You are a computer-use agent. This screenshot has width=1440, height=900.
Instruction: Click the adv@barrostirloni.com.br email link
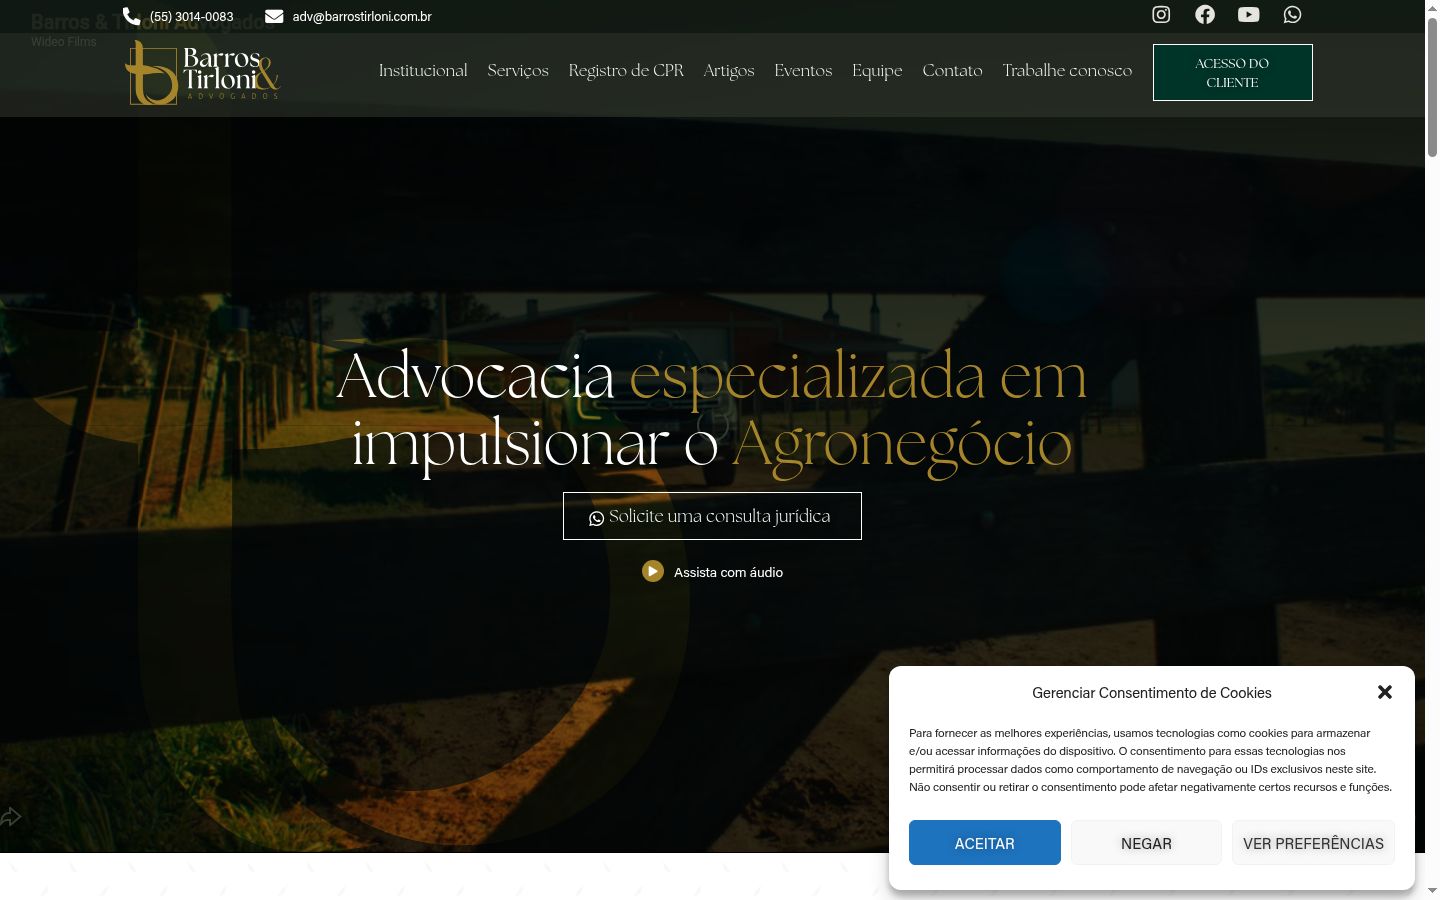(362, 16)
